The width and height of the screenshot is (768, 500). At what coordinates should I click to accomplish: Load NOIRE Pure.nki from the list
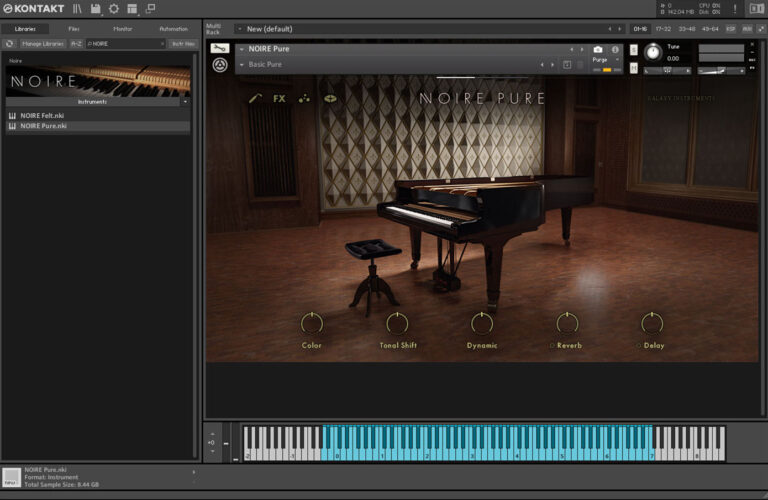[98, 126]
